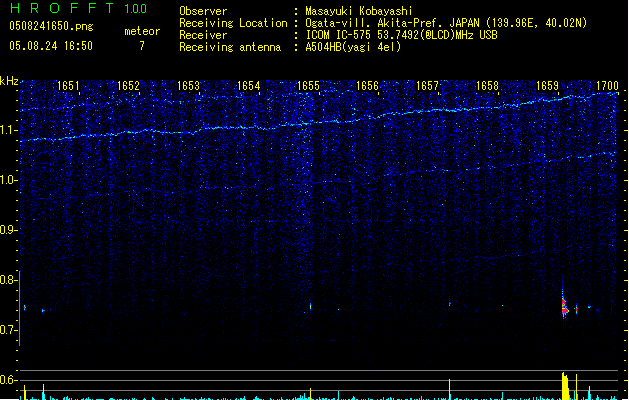Click the Receiving antenna label
Image resolution: width=629 pixels, height=400 pixels.
pos(230,47)
